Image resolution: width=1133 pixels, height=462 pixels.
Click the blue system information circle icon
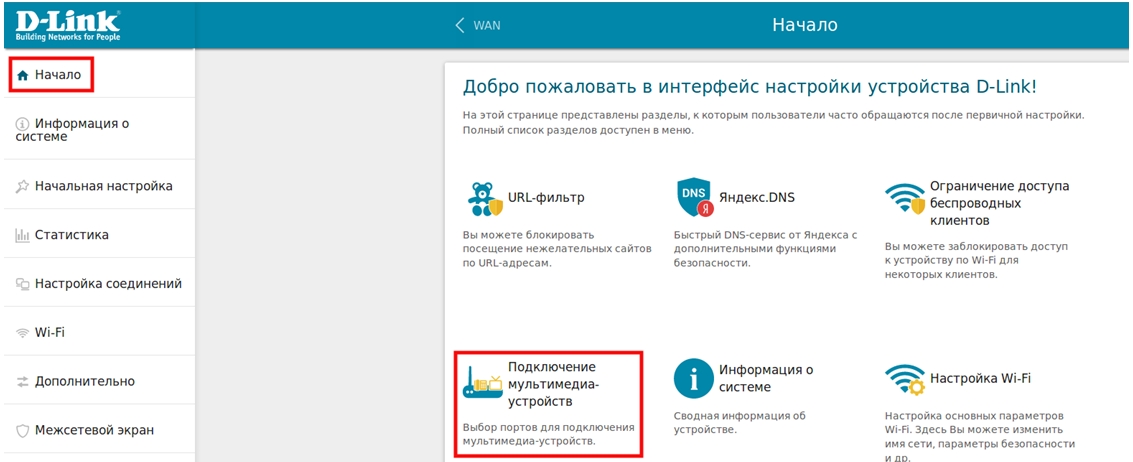click(693, 380)
